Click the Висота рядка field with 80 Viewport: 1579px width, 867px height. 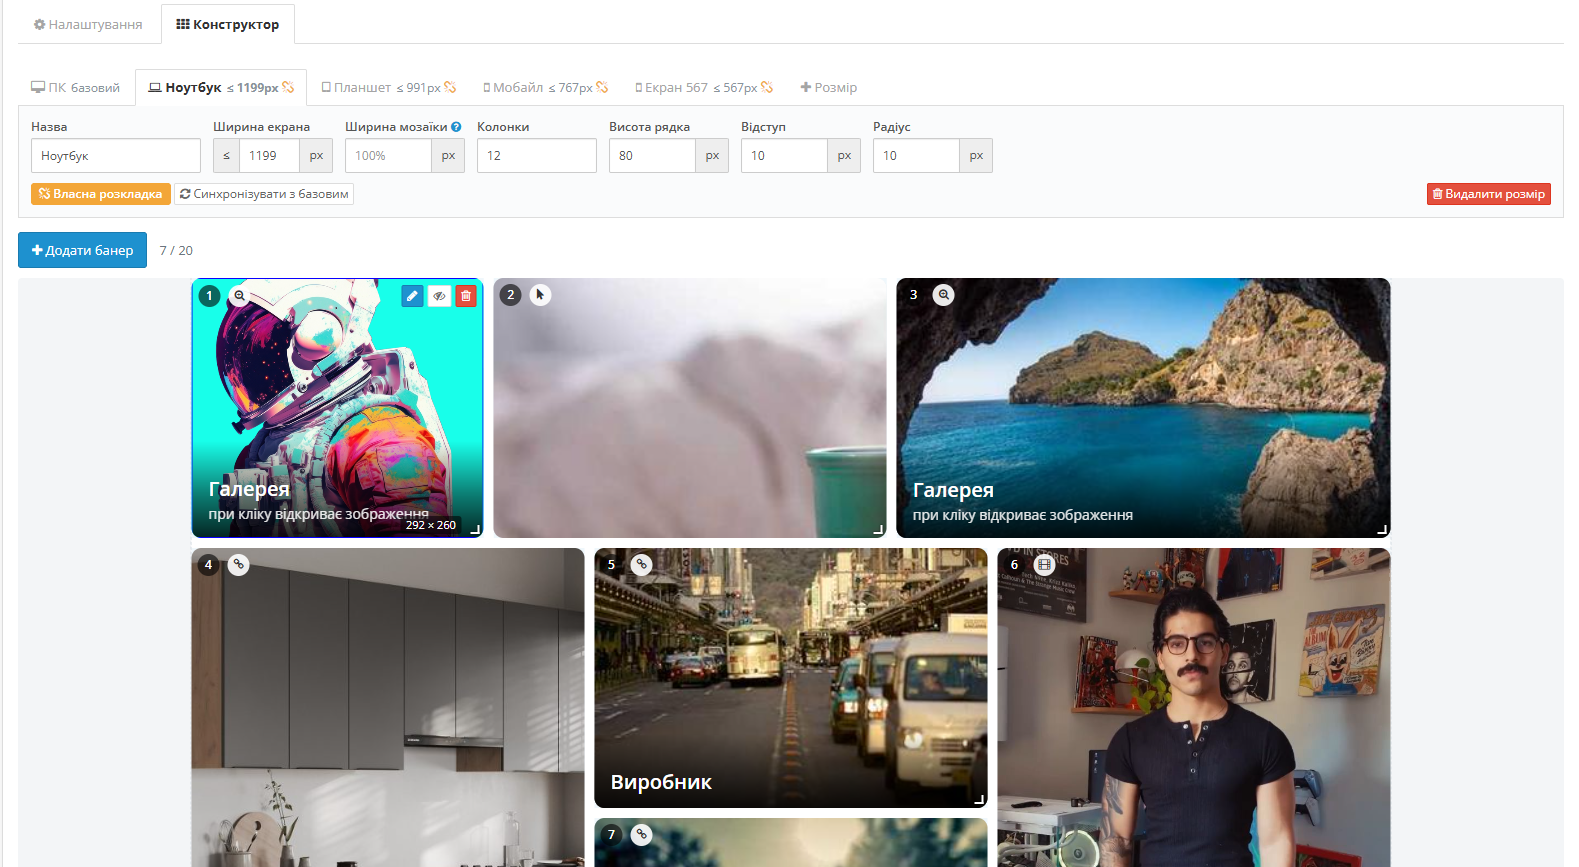652,156
